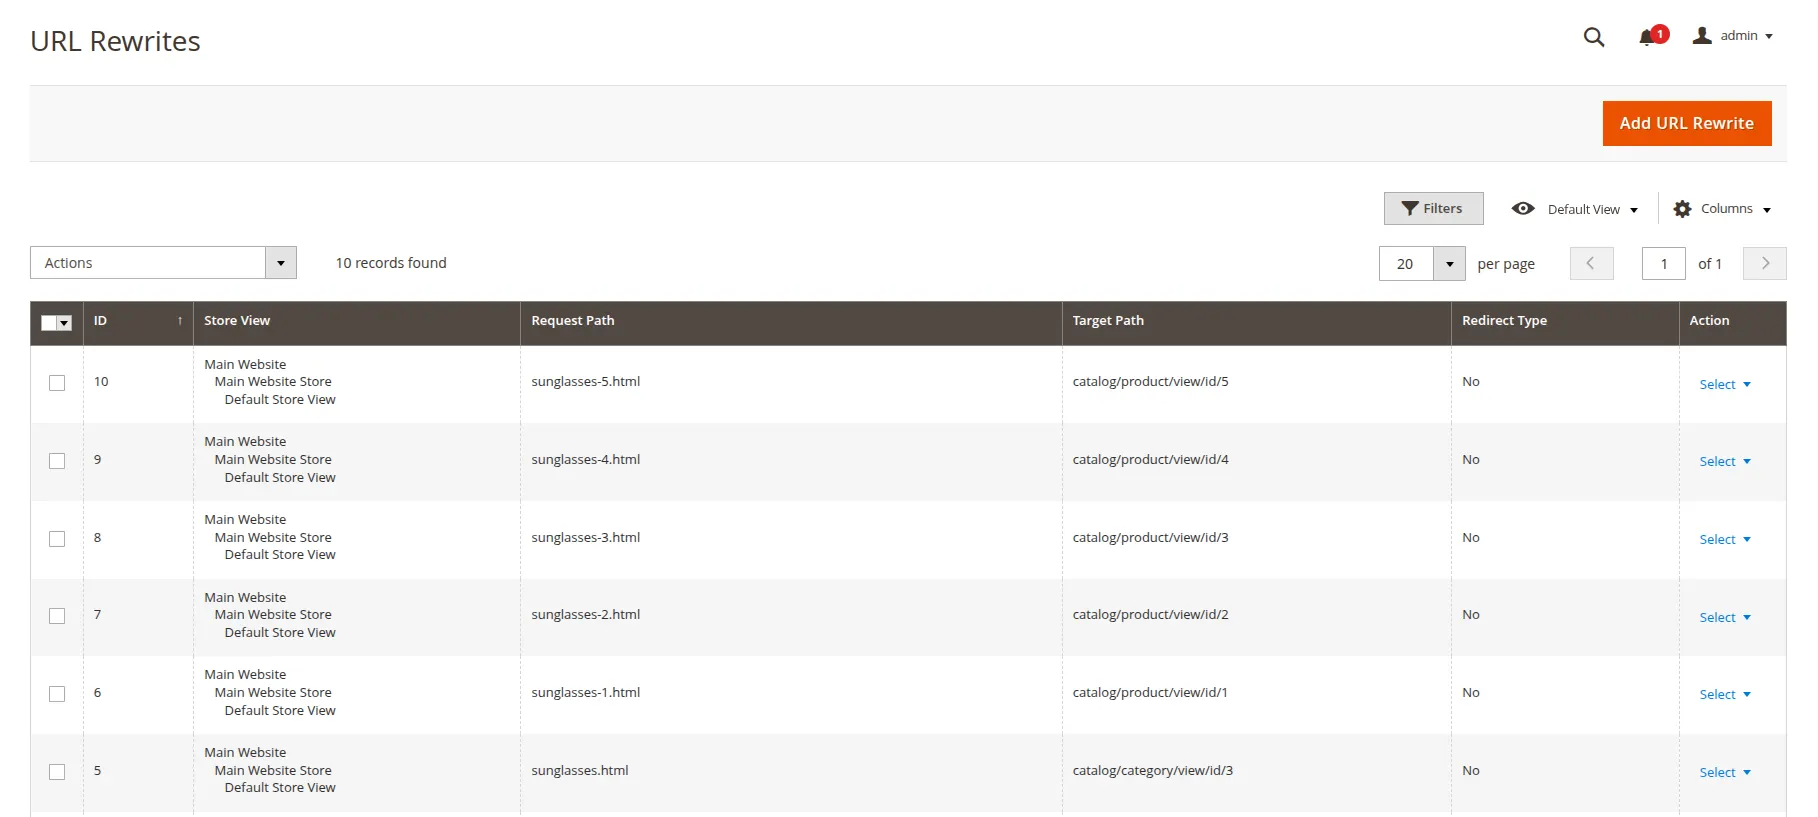Screen dimensions: 1818x817
Task: Open Select dropdown for sunglasses-3.html
Action: click(x=1725, y=540)
